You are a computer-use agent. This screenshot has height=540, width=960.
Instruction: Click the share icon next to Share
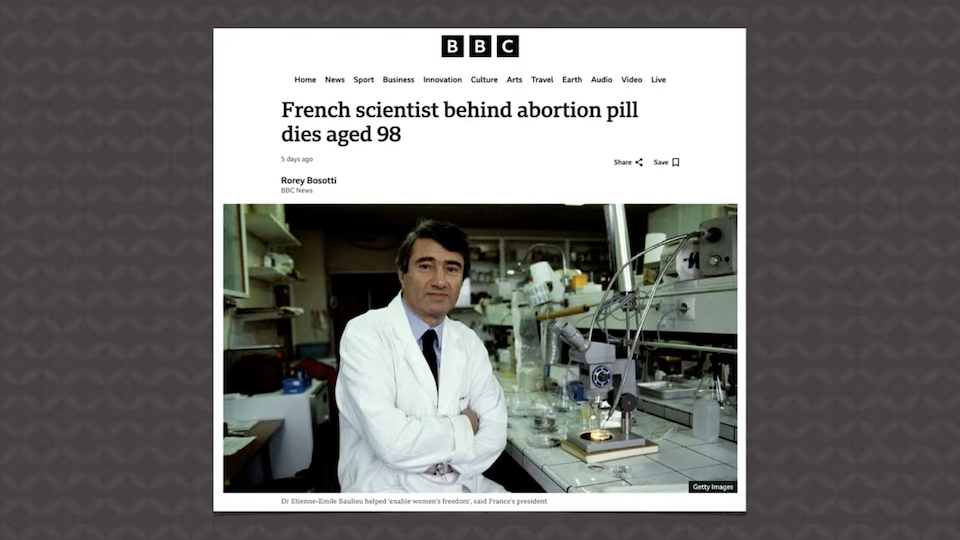coord(639,162)
